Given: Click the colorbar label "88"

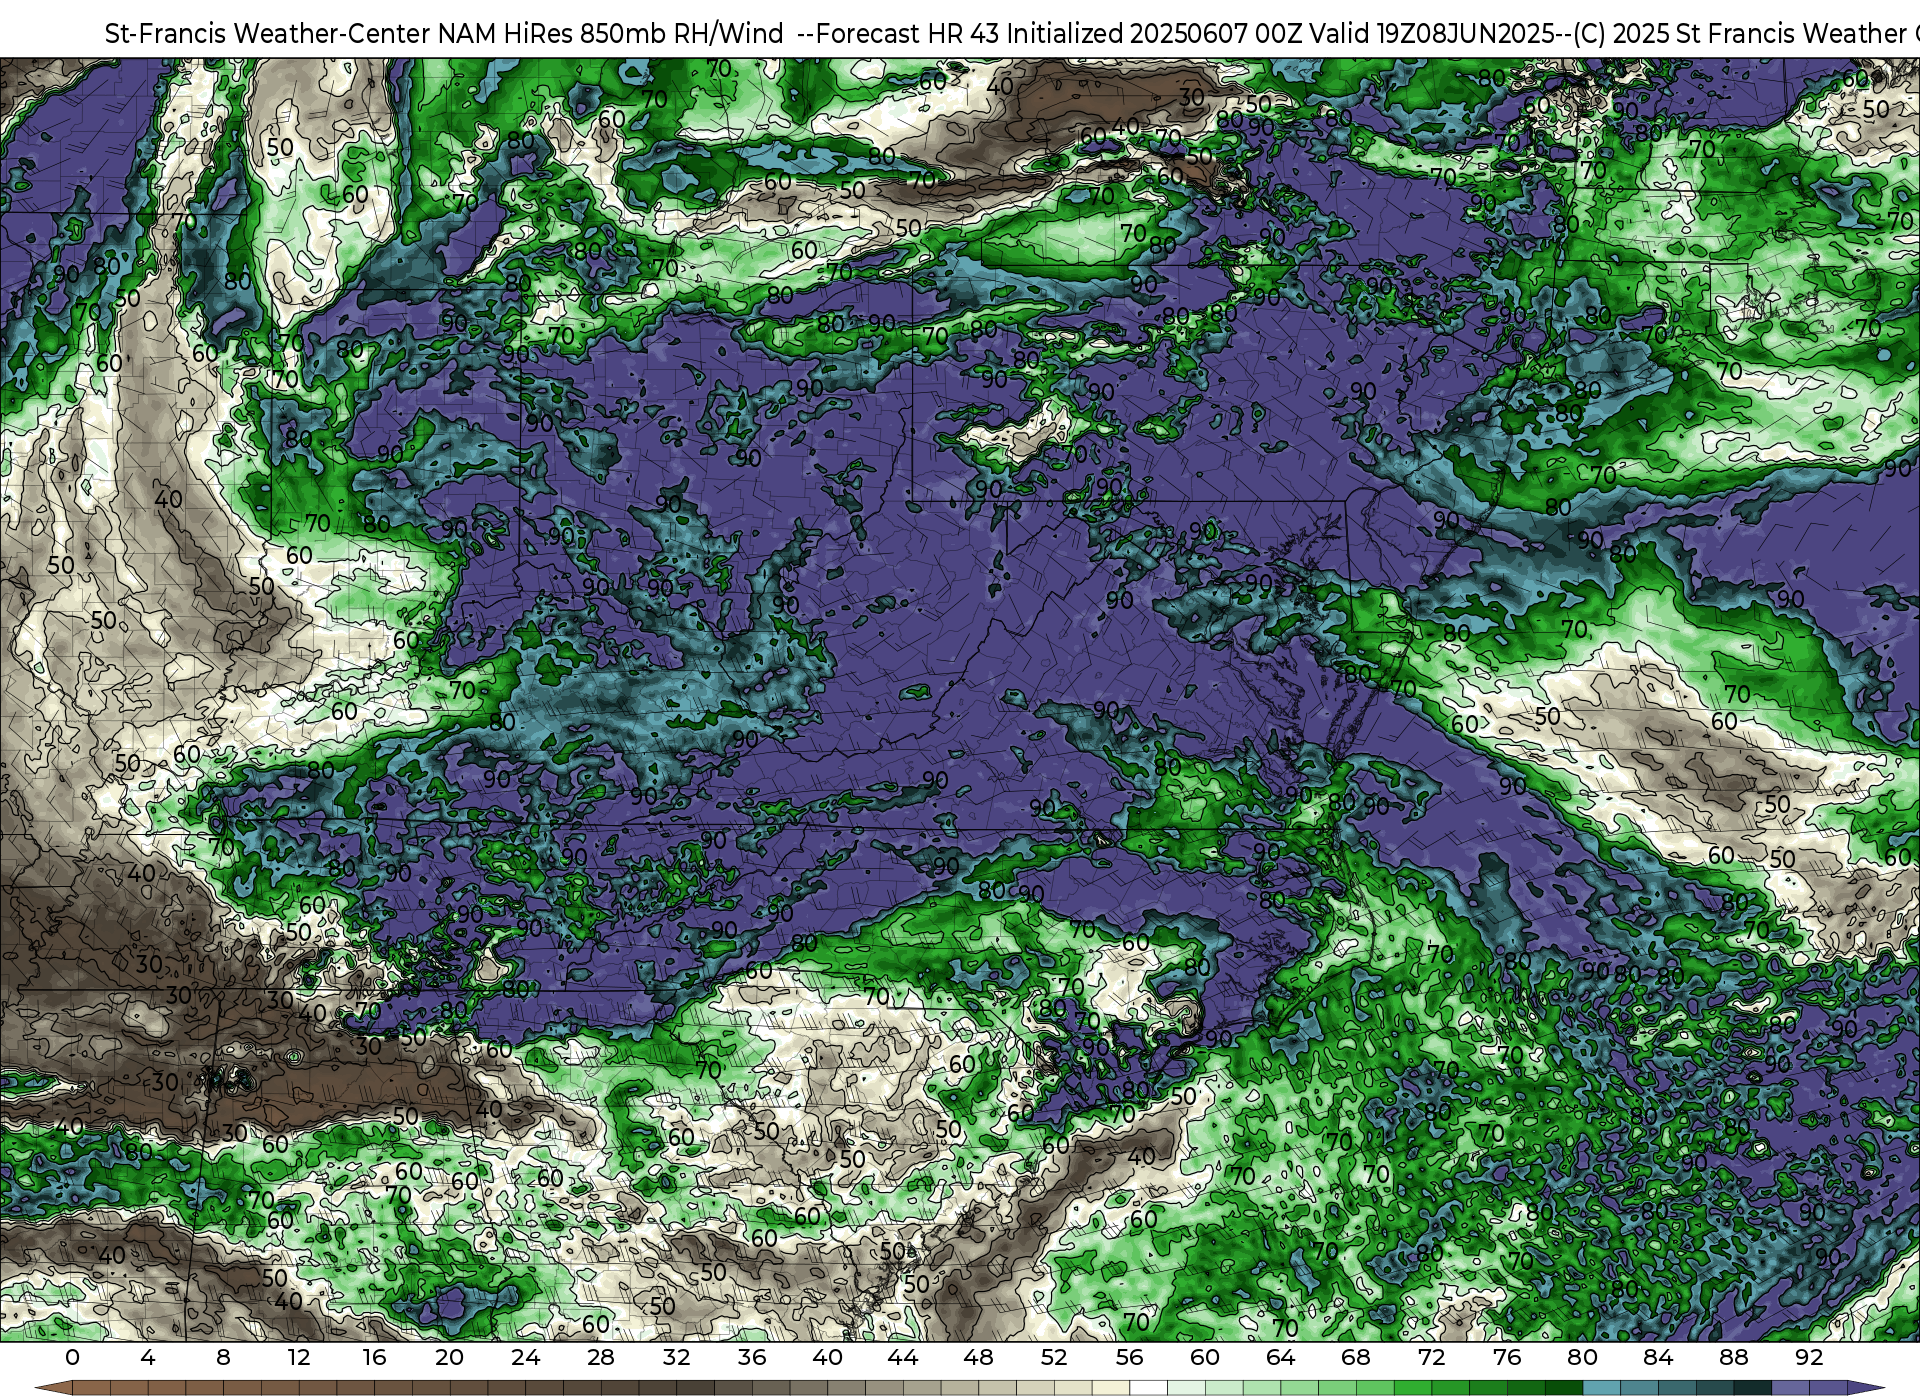Looking at the screenshot, I should tap(1734, 1358).
